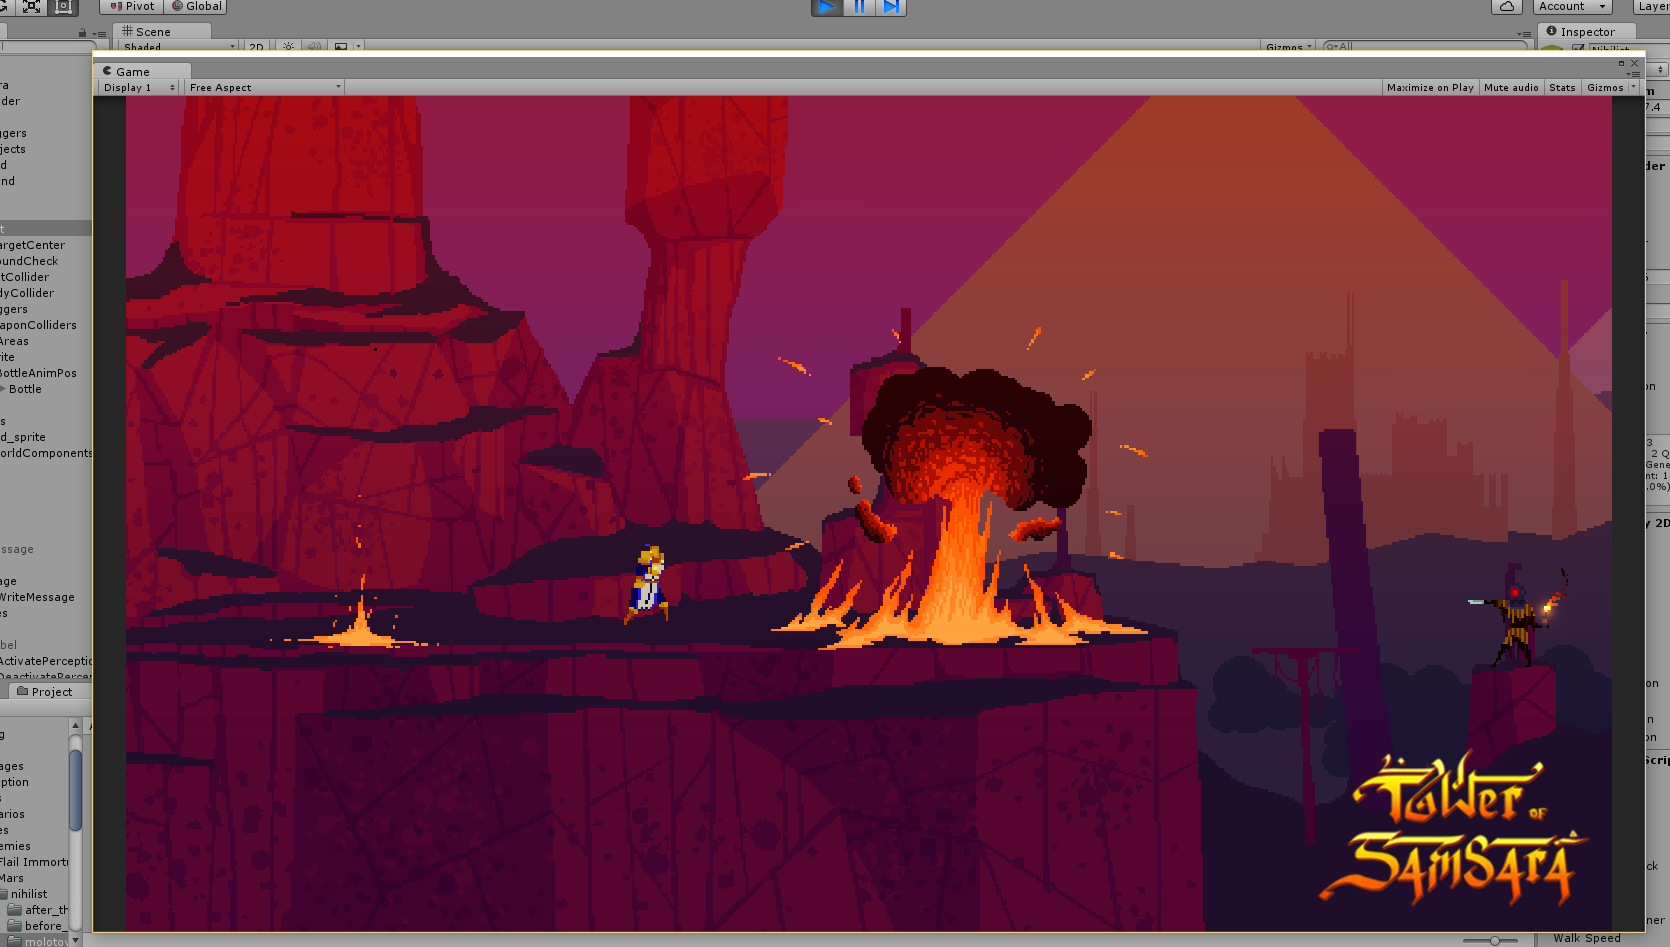
Task: Open the Hierarchy panel options menu
Action: (x=99, y=34)
